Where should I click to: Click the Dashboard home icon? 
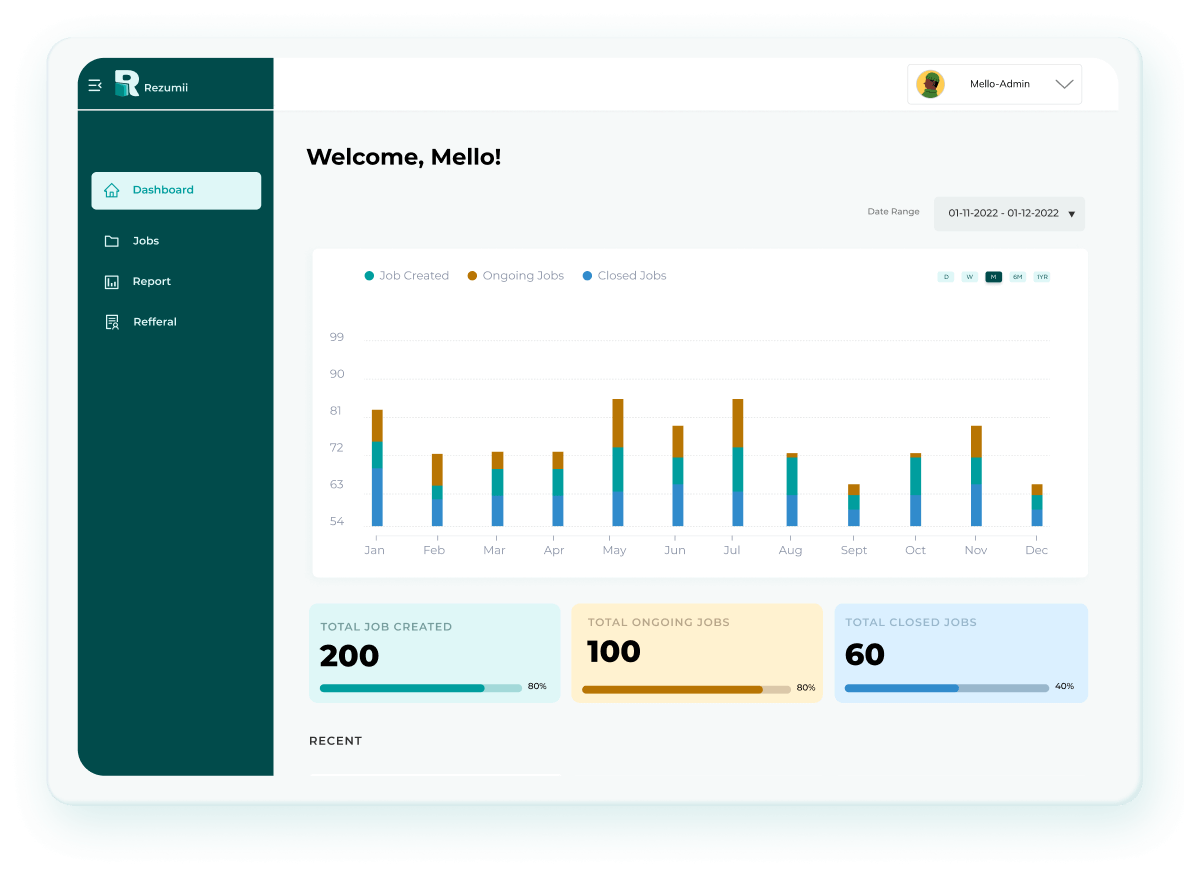[112, 190]
